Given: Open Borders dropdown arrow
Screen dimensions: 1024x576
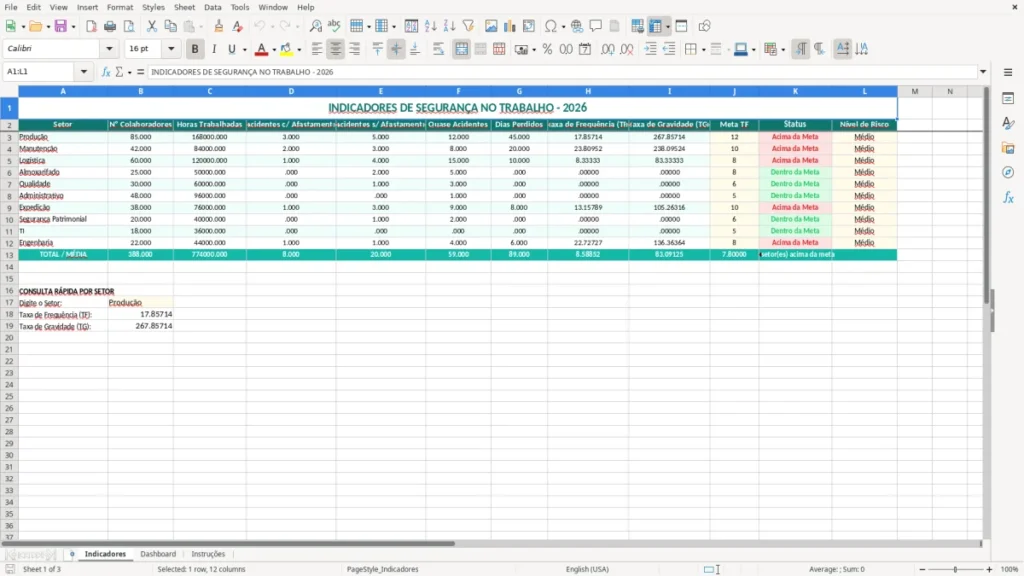Looking at the screenshot, I should coord(703,50).
